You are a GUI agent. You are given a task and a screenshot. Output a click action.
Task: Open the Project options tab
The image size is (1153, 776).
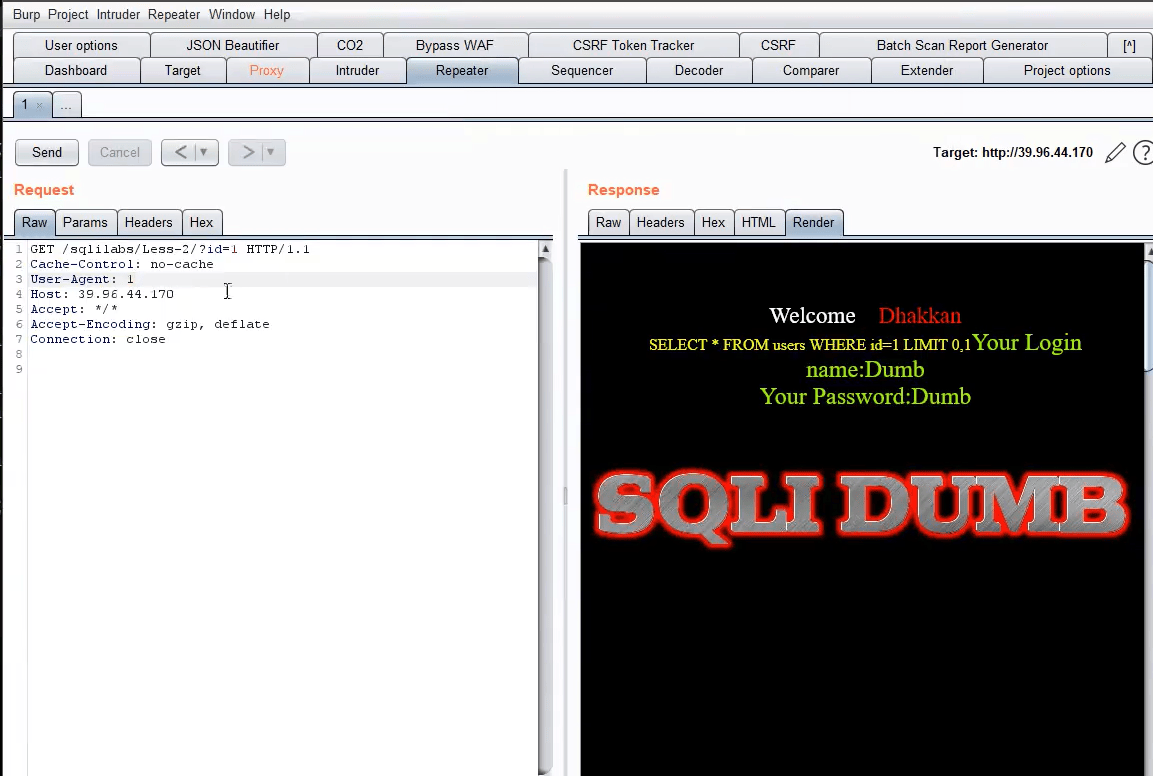click(1067, 71)
